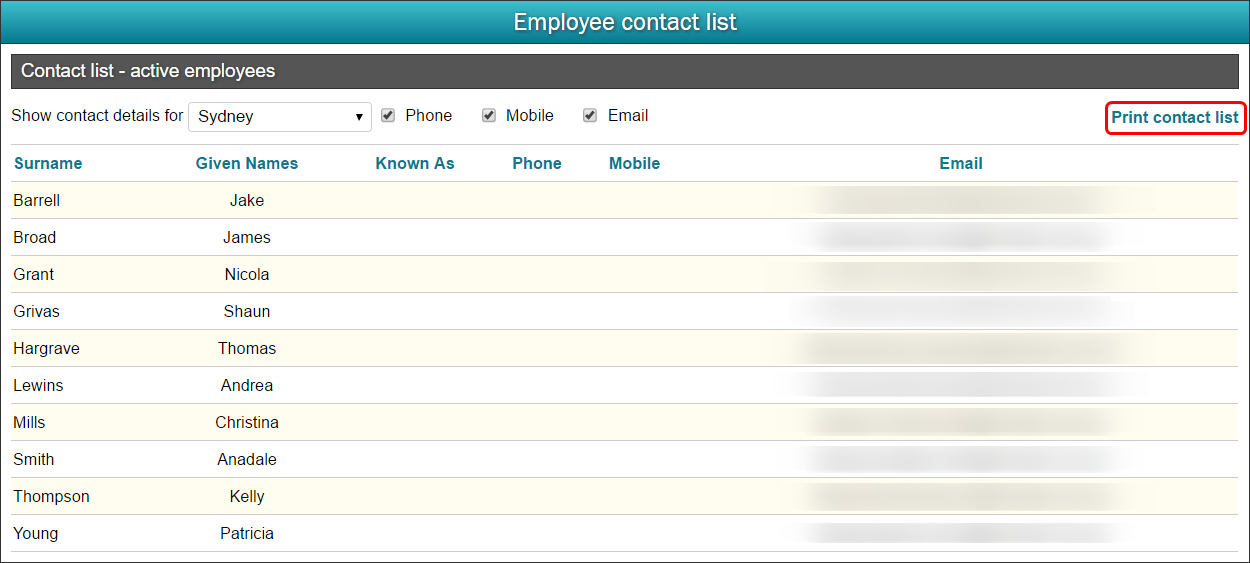Sort by the Given Names column header
Screen dimensions: 1250x563
point(247,164)
